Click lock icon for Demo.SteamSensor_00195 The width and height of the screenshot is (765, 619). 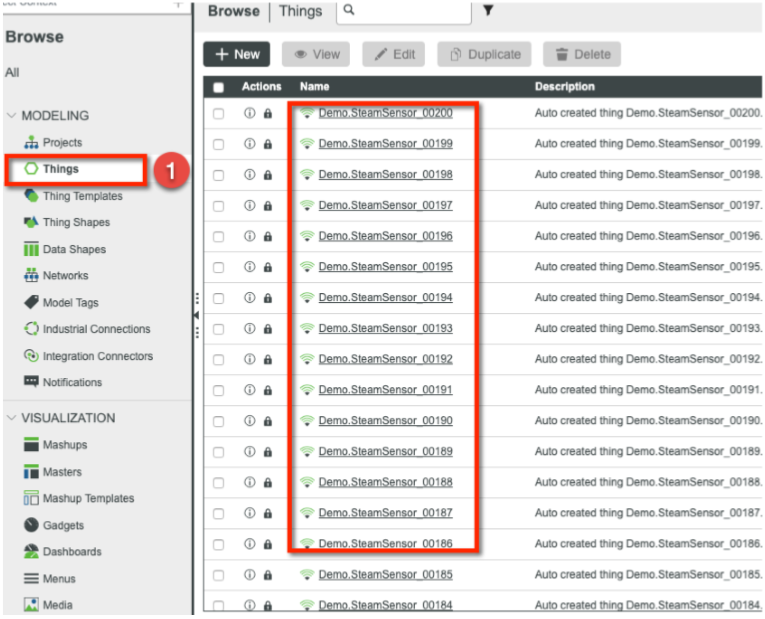tap(268, 267)
